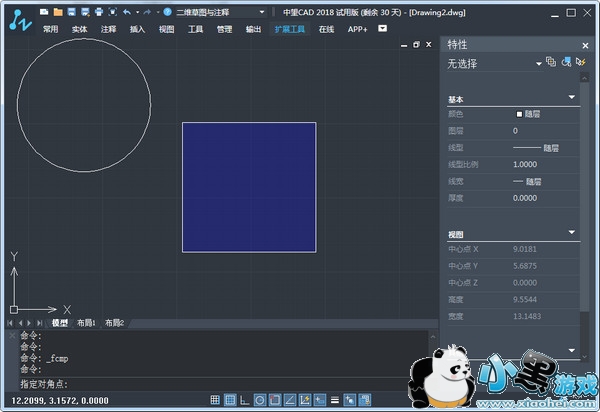
Task: Click the ZWCAD application logo button
Action: click(x=16, y=20)
